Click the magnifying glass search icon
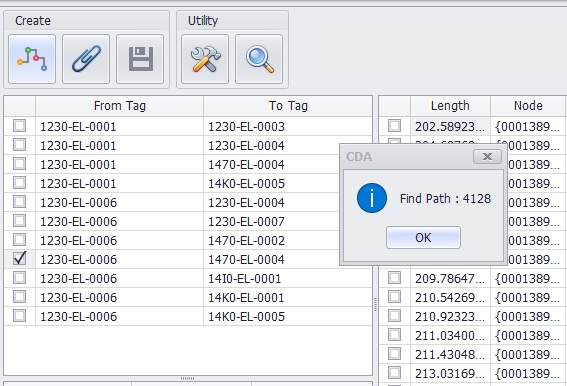The height and width of the screenshot is (386, 567). [x=259, y=59]
